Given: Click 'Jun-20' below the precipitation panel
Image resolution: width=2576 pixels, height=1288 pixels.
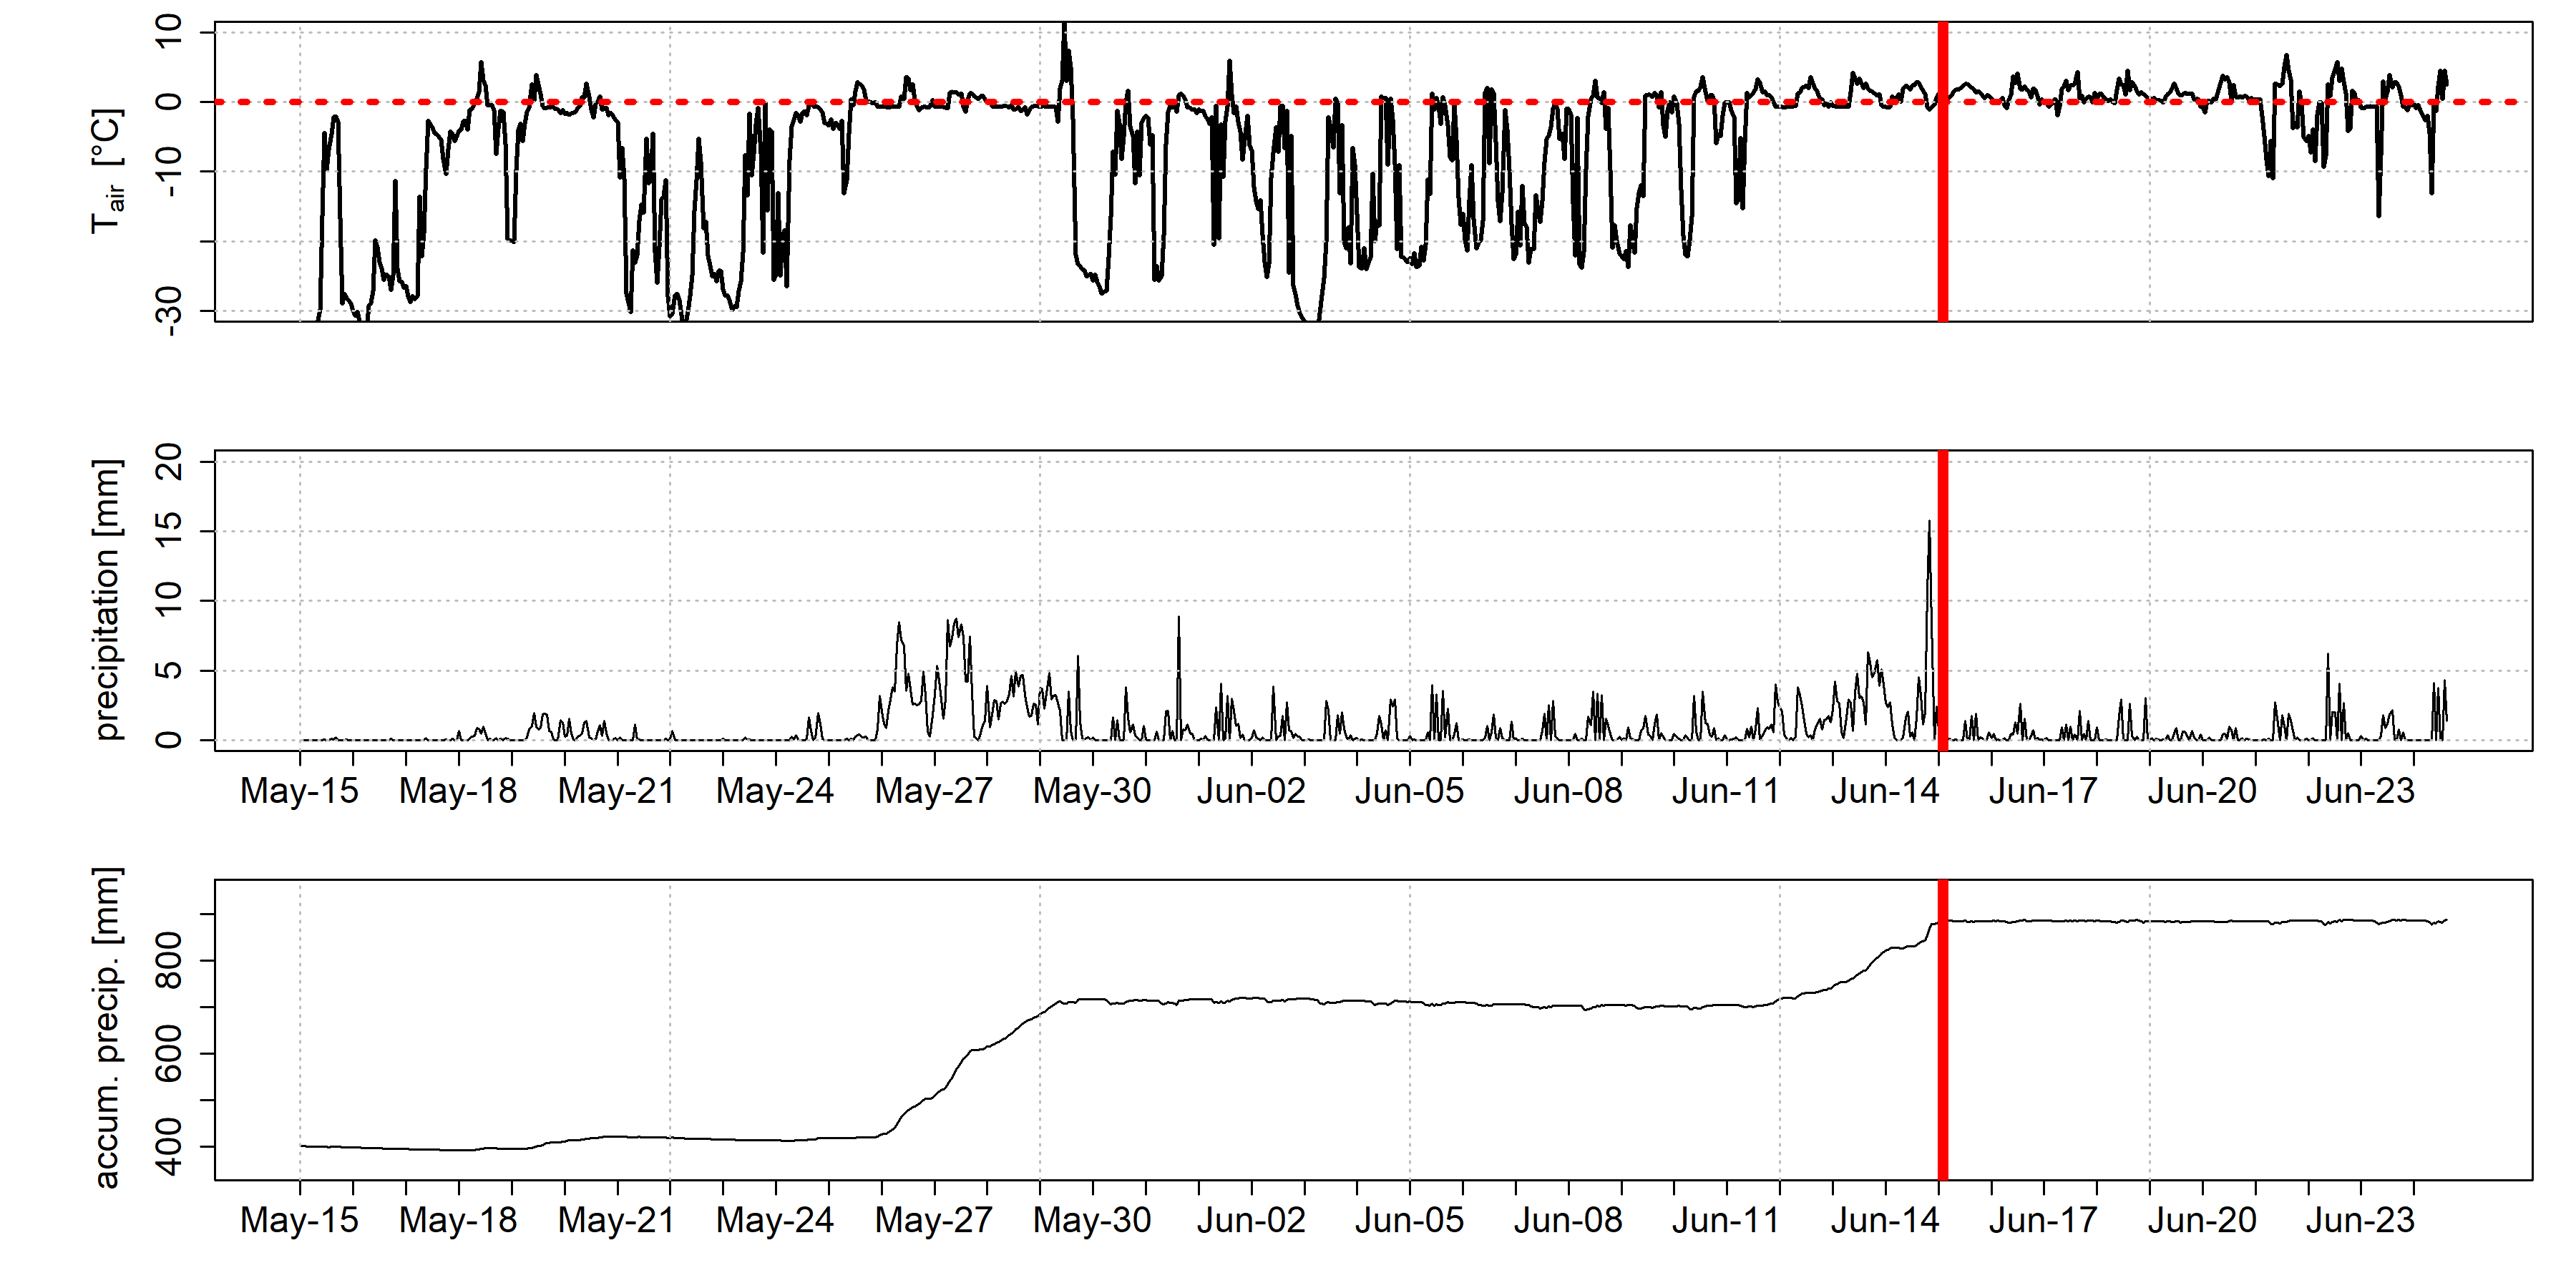Looking at the screenshot, I should coord(2202,791).
